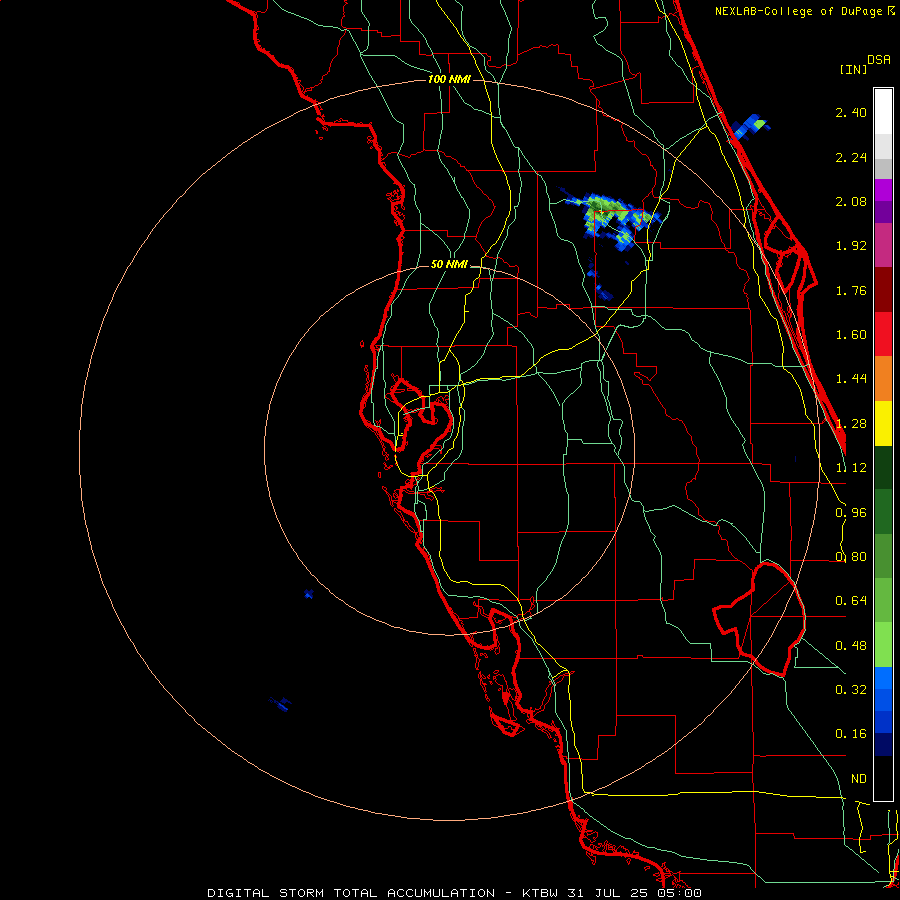Click the ND no-data label
Image resolution: width=900 pixels, height=900 pixels.
coord(859,779)
